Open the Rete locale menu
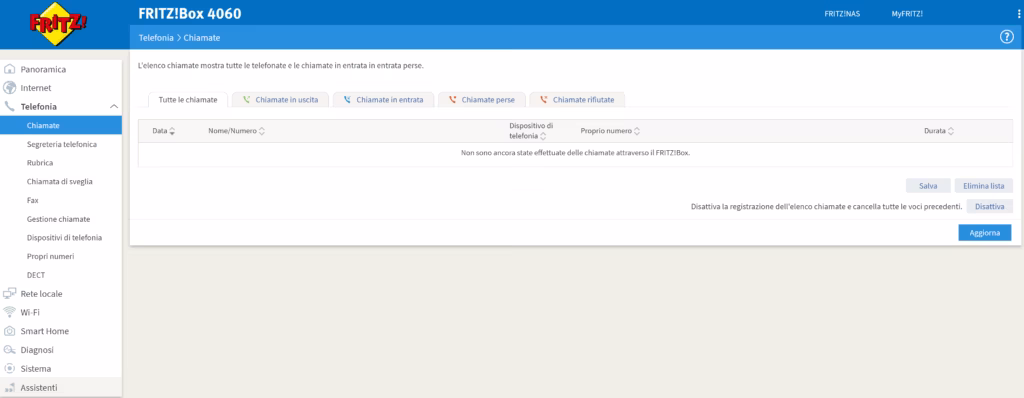1024x398 pixels. coord(61,294)
